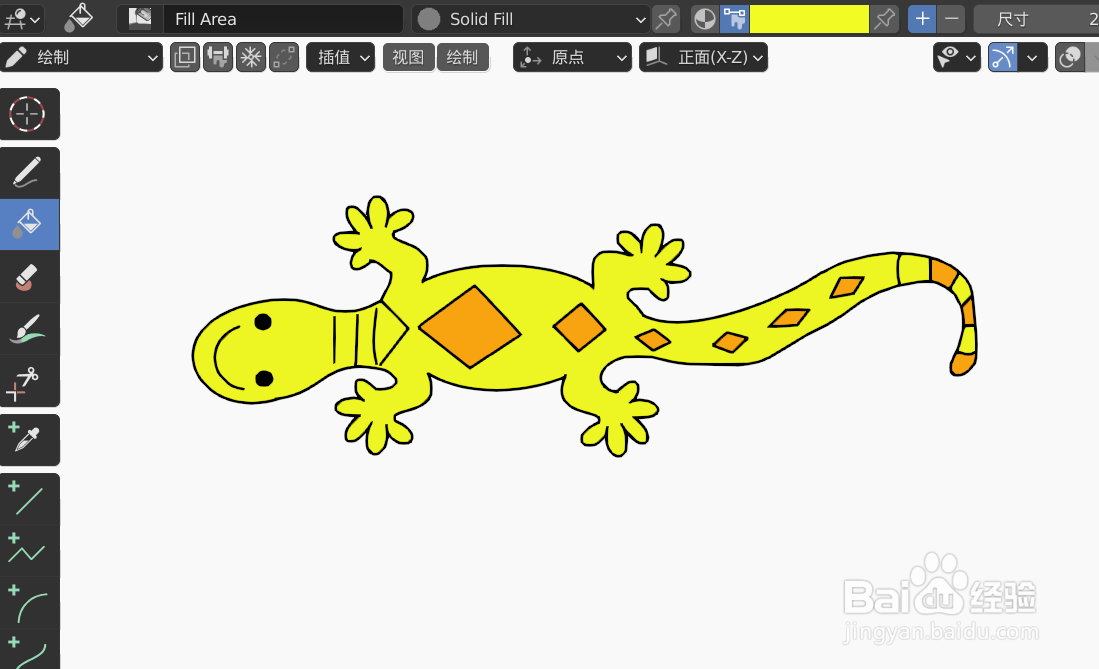Select material color mode button
This screenshot has width=1099, height=669.
pos(705,19)
